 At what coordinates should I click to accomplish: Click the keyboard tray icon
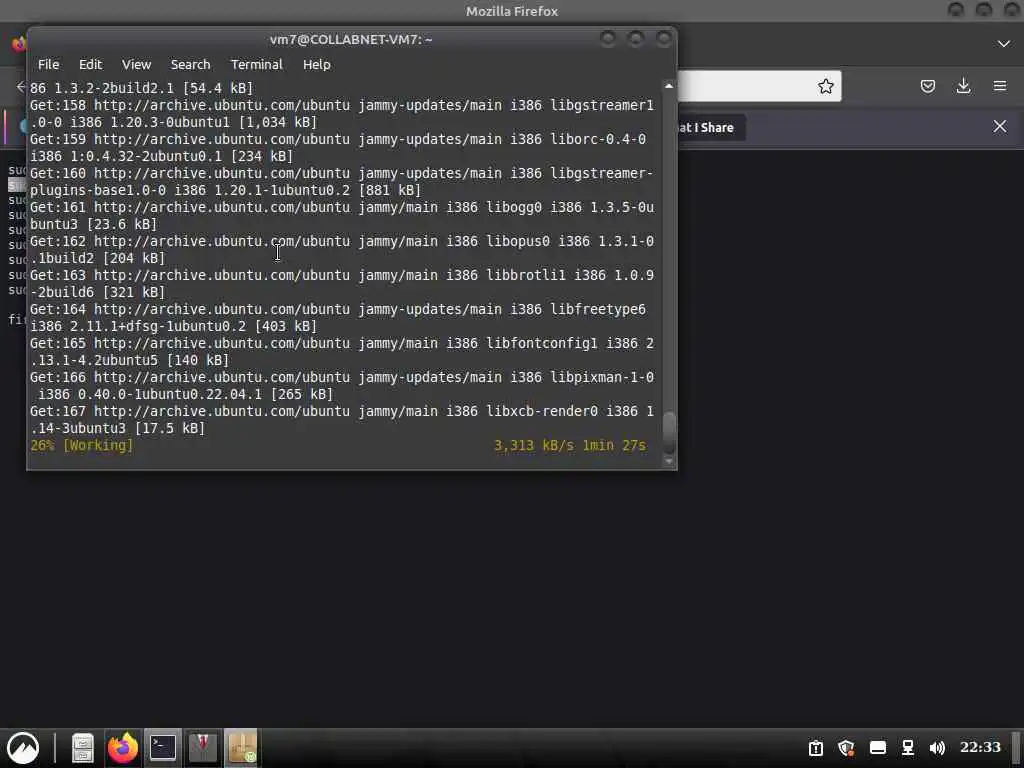point(878,748)
